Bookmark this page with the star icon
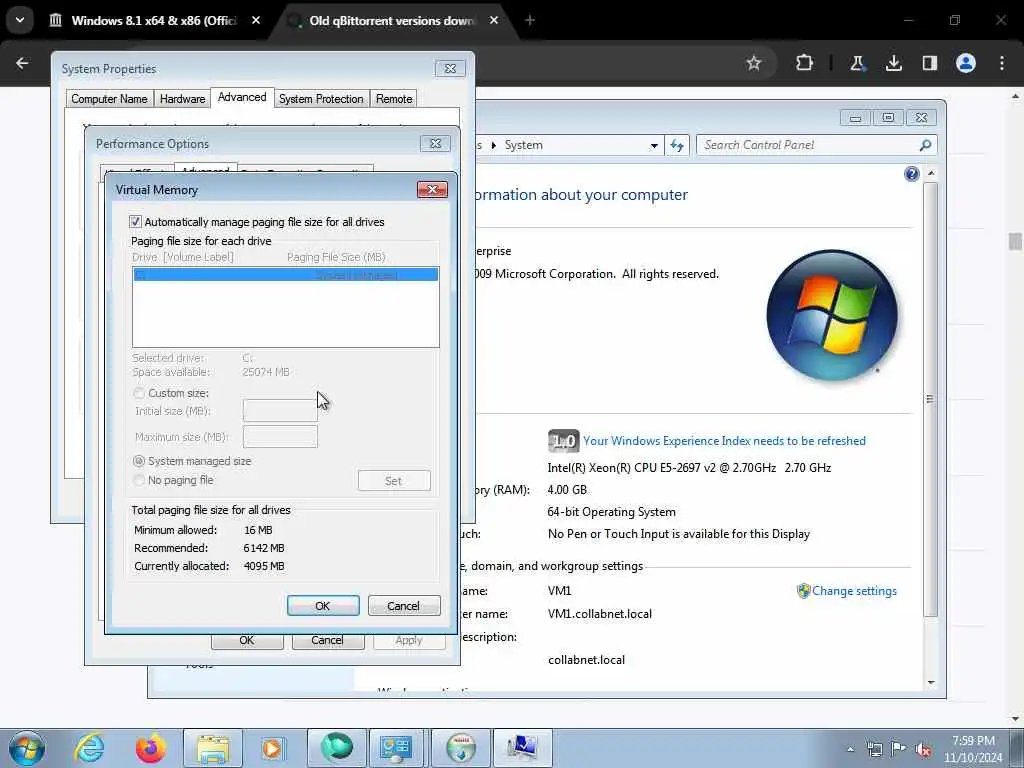The height and width of the screenshot is (768, 1024). click(x=754, y=63)
